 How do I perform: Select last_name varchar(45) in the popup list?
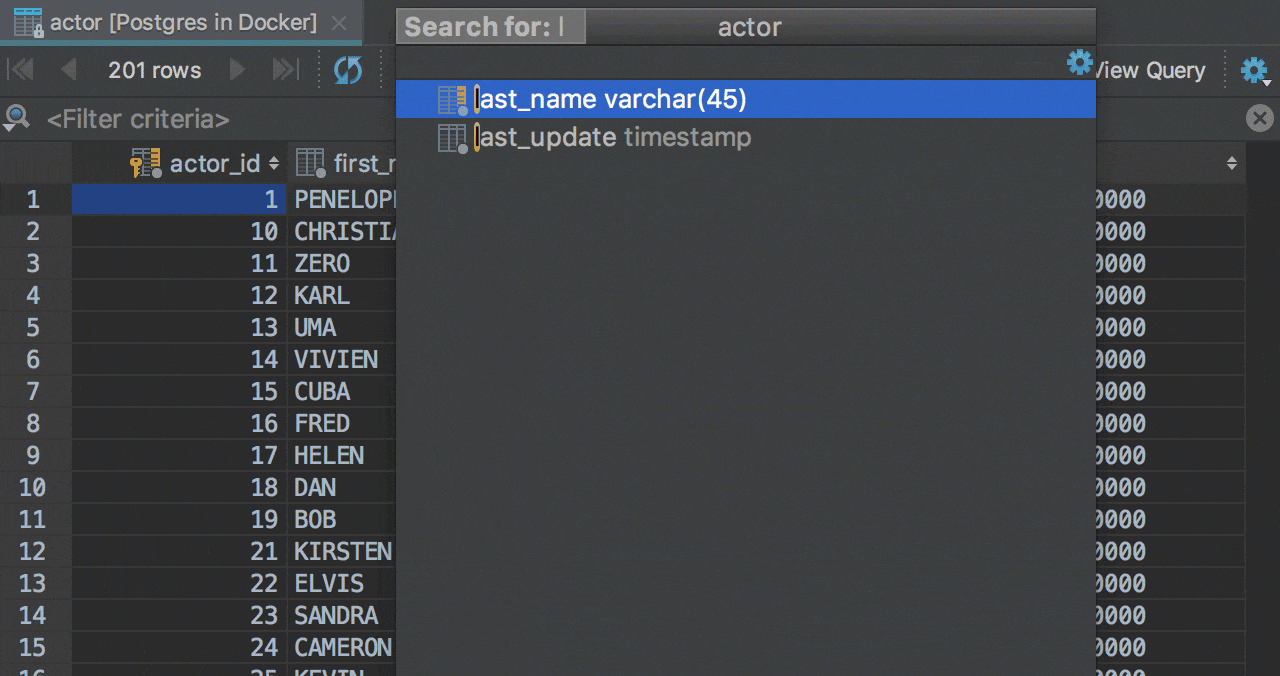[x=613, y=99]
